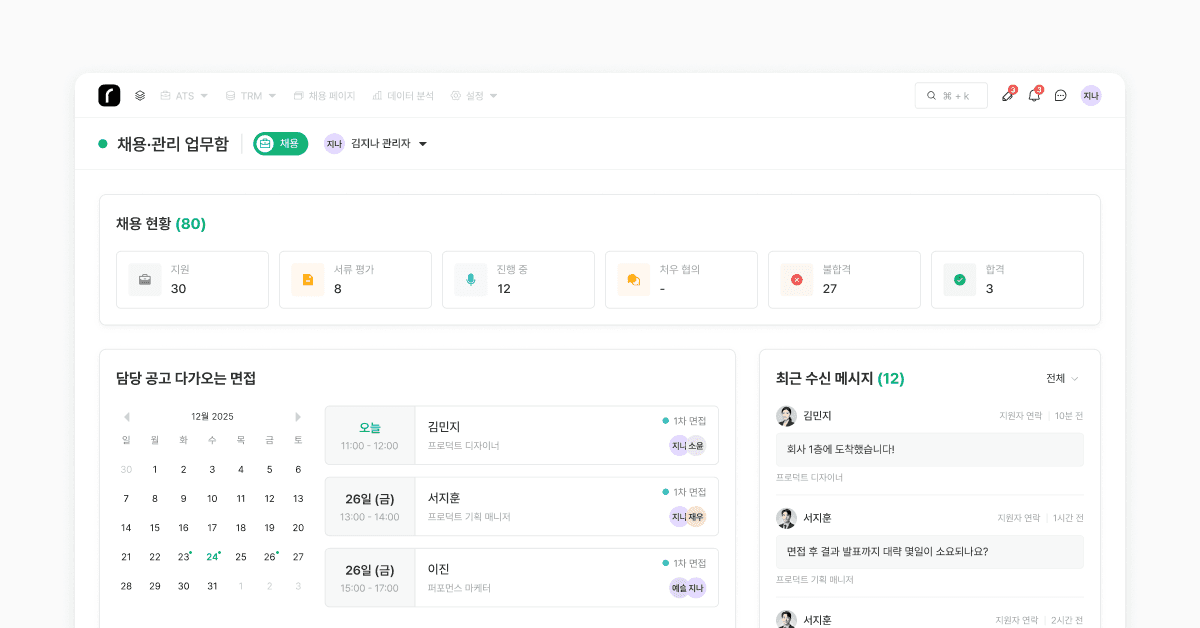Screen dimensions: 1200x628
Task: Open notifications via the bell icon
Action: click(x=1034, y=95)
